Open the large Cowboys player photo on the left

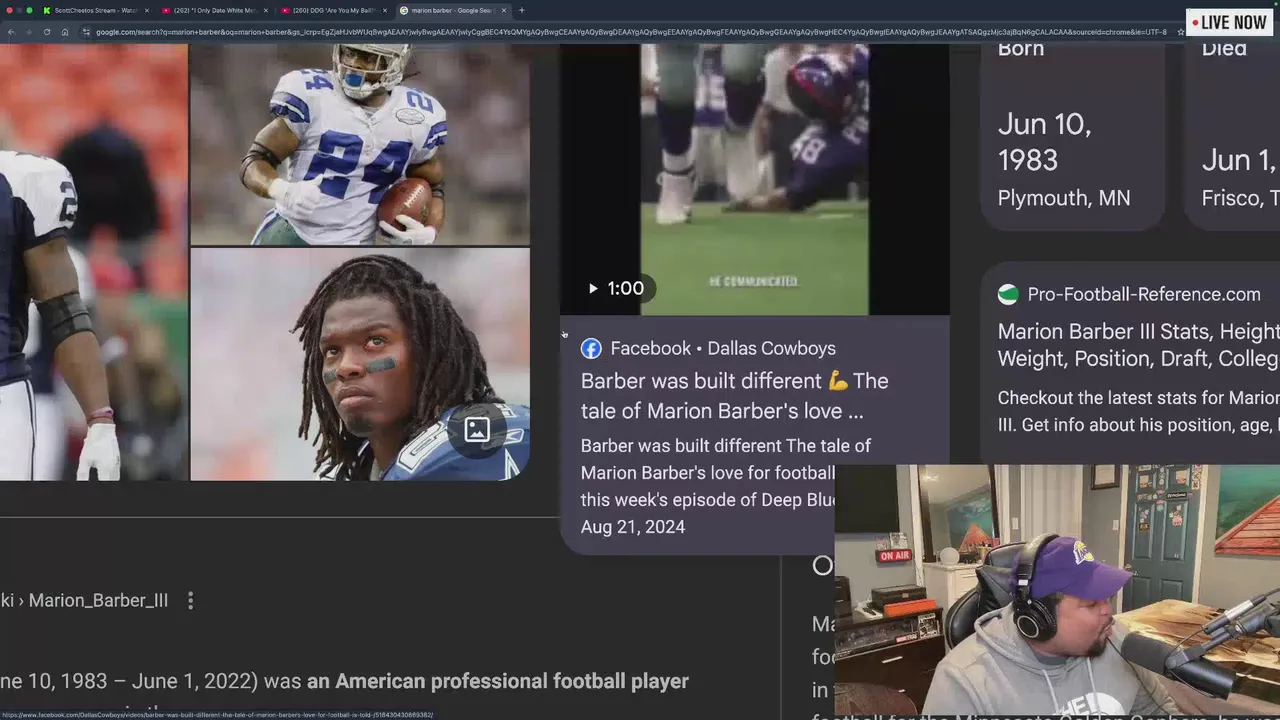93,262
